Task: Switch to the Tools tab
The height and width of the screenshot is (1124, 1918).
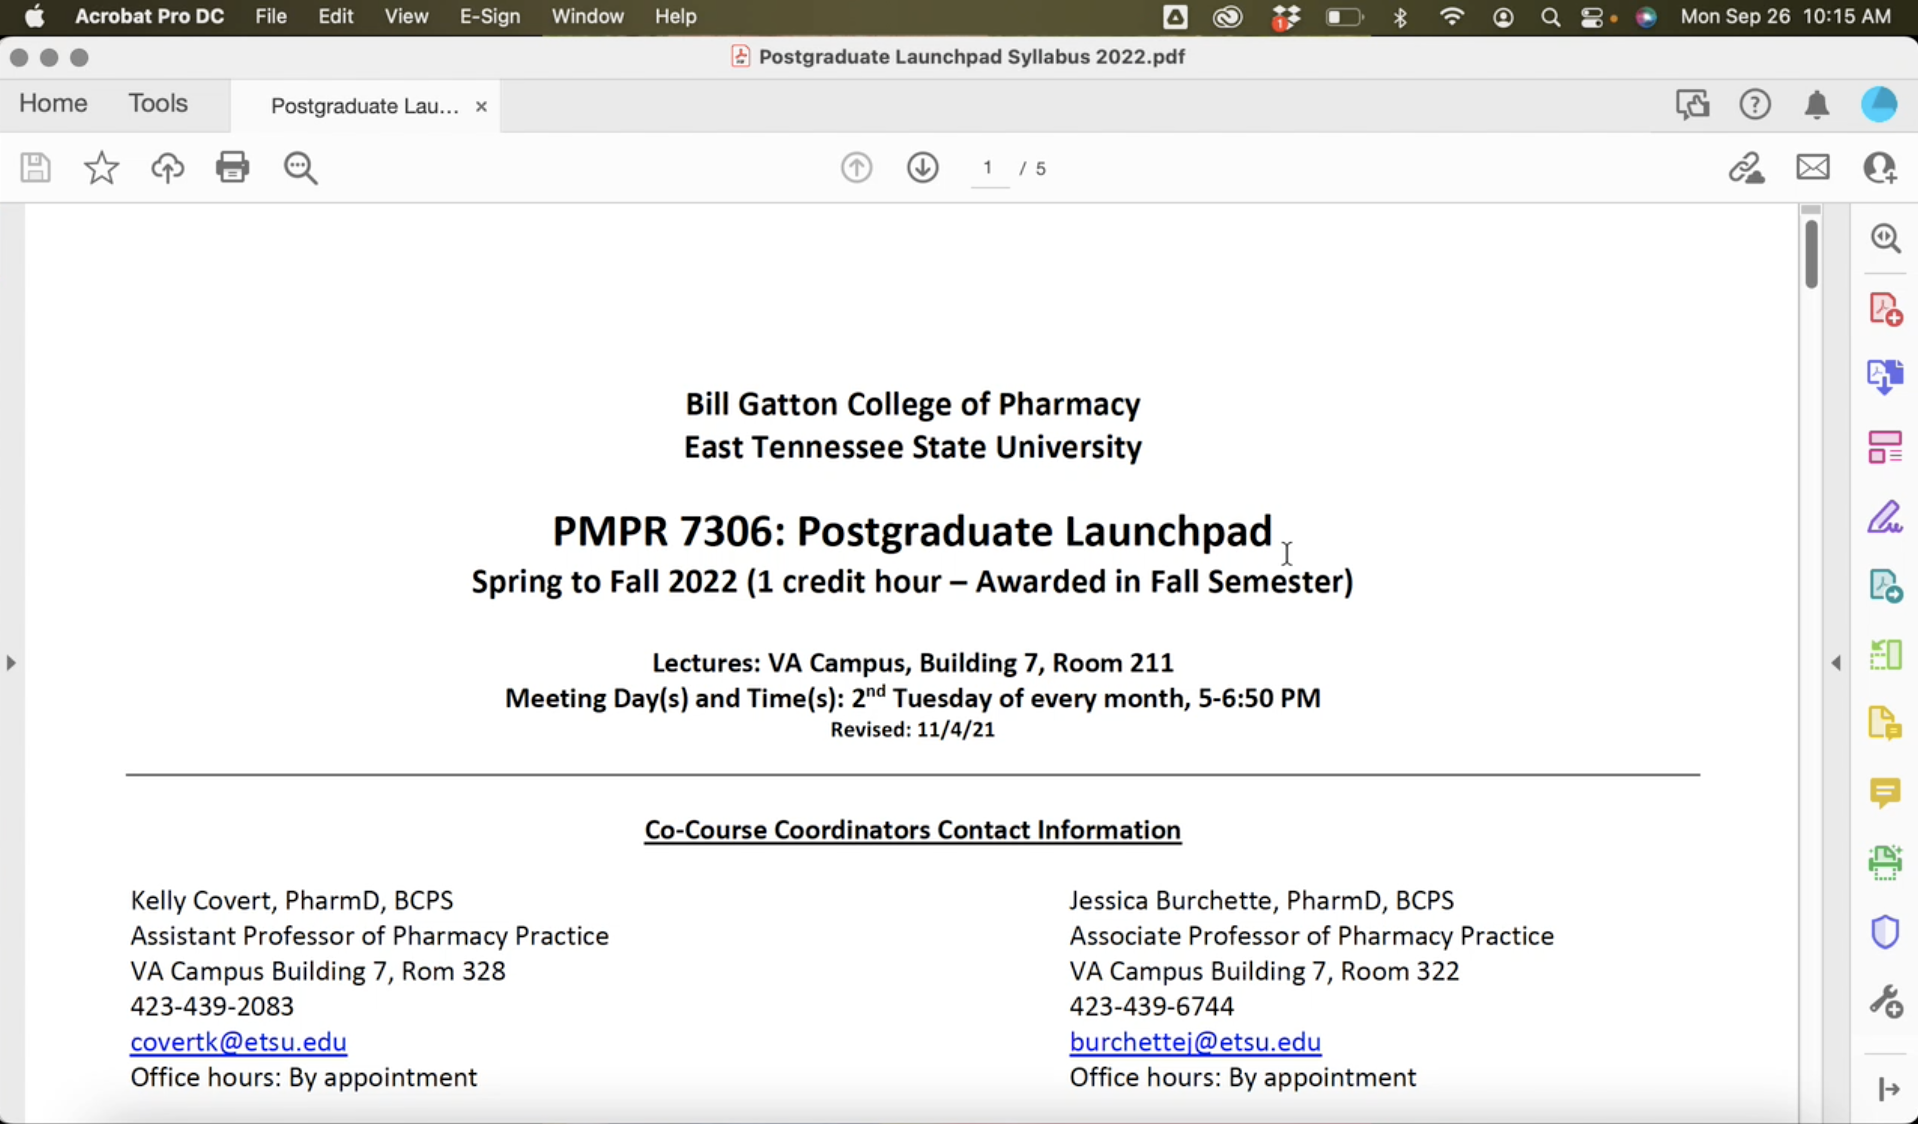Action: click(x=157, y=103)
